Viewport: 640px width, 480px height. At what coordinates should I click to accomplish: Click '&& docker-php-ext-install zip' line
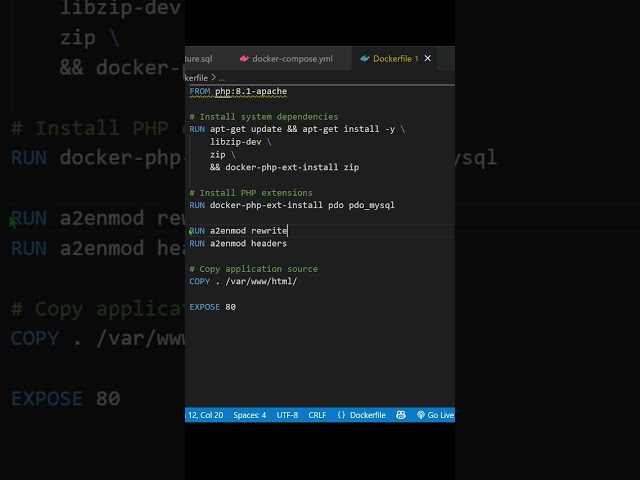point(284,167)
